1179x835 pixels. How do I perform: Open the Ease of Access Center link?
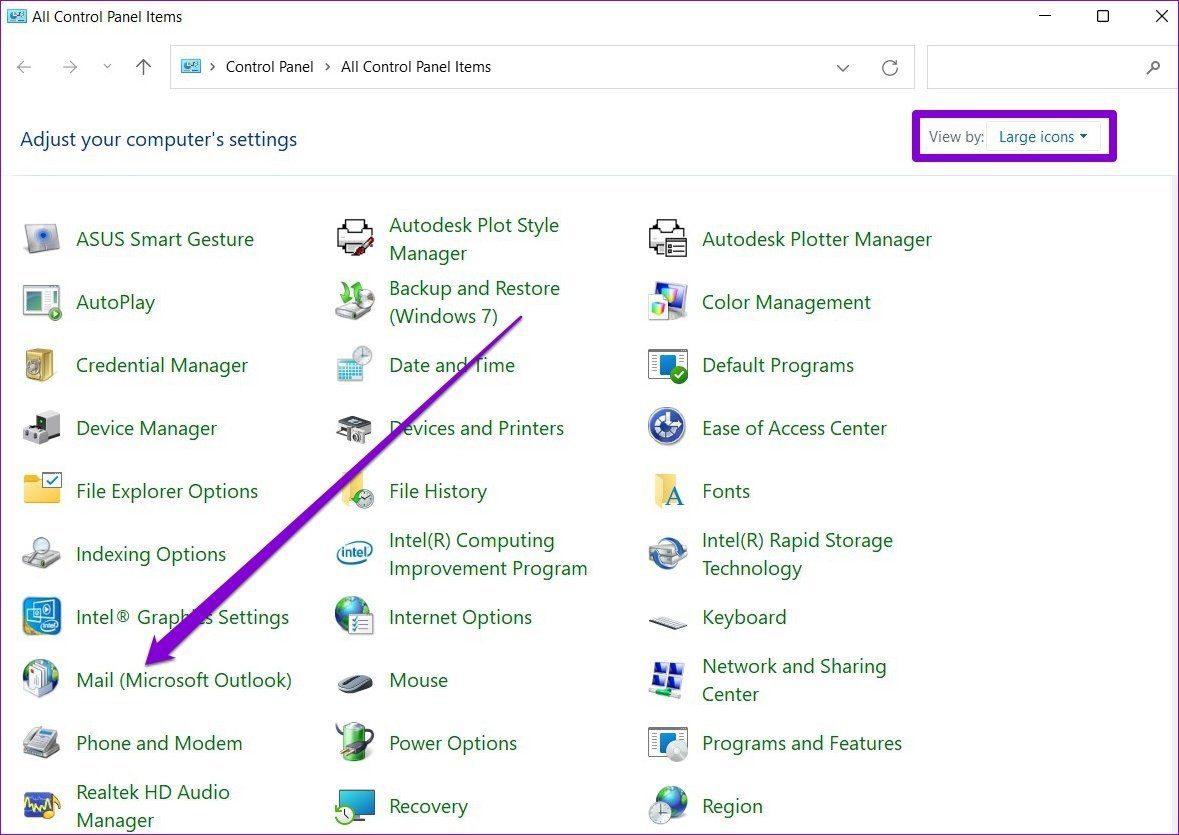(794, 428)
